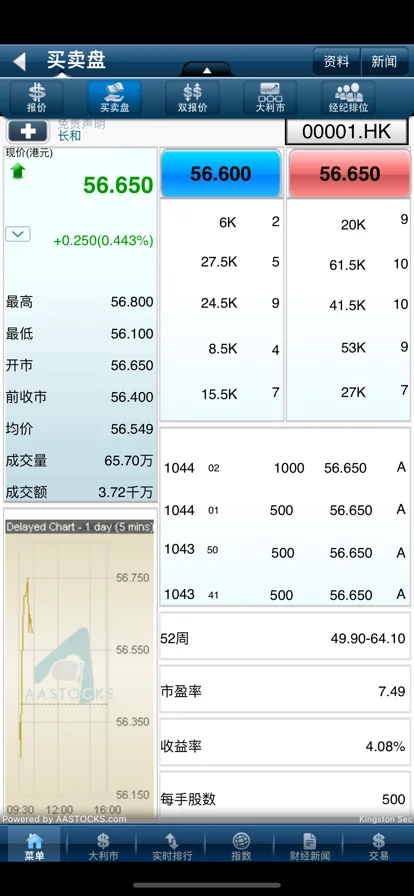Tap the back arrow icon
Image resolution: width=414 pixels, height=896 pixels.
pyautogui.click(x=20, y=61)
